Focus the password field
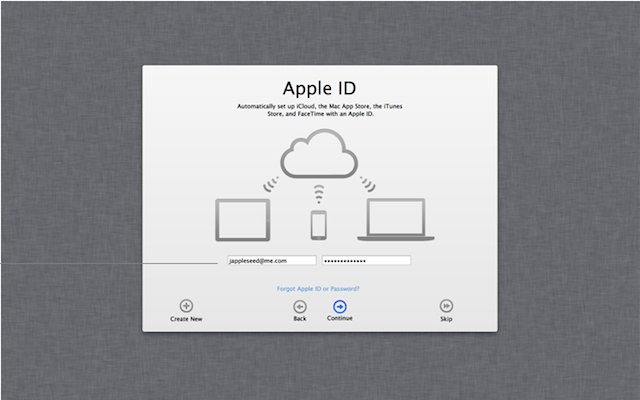 367,260
